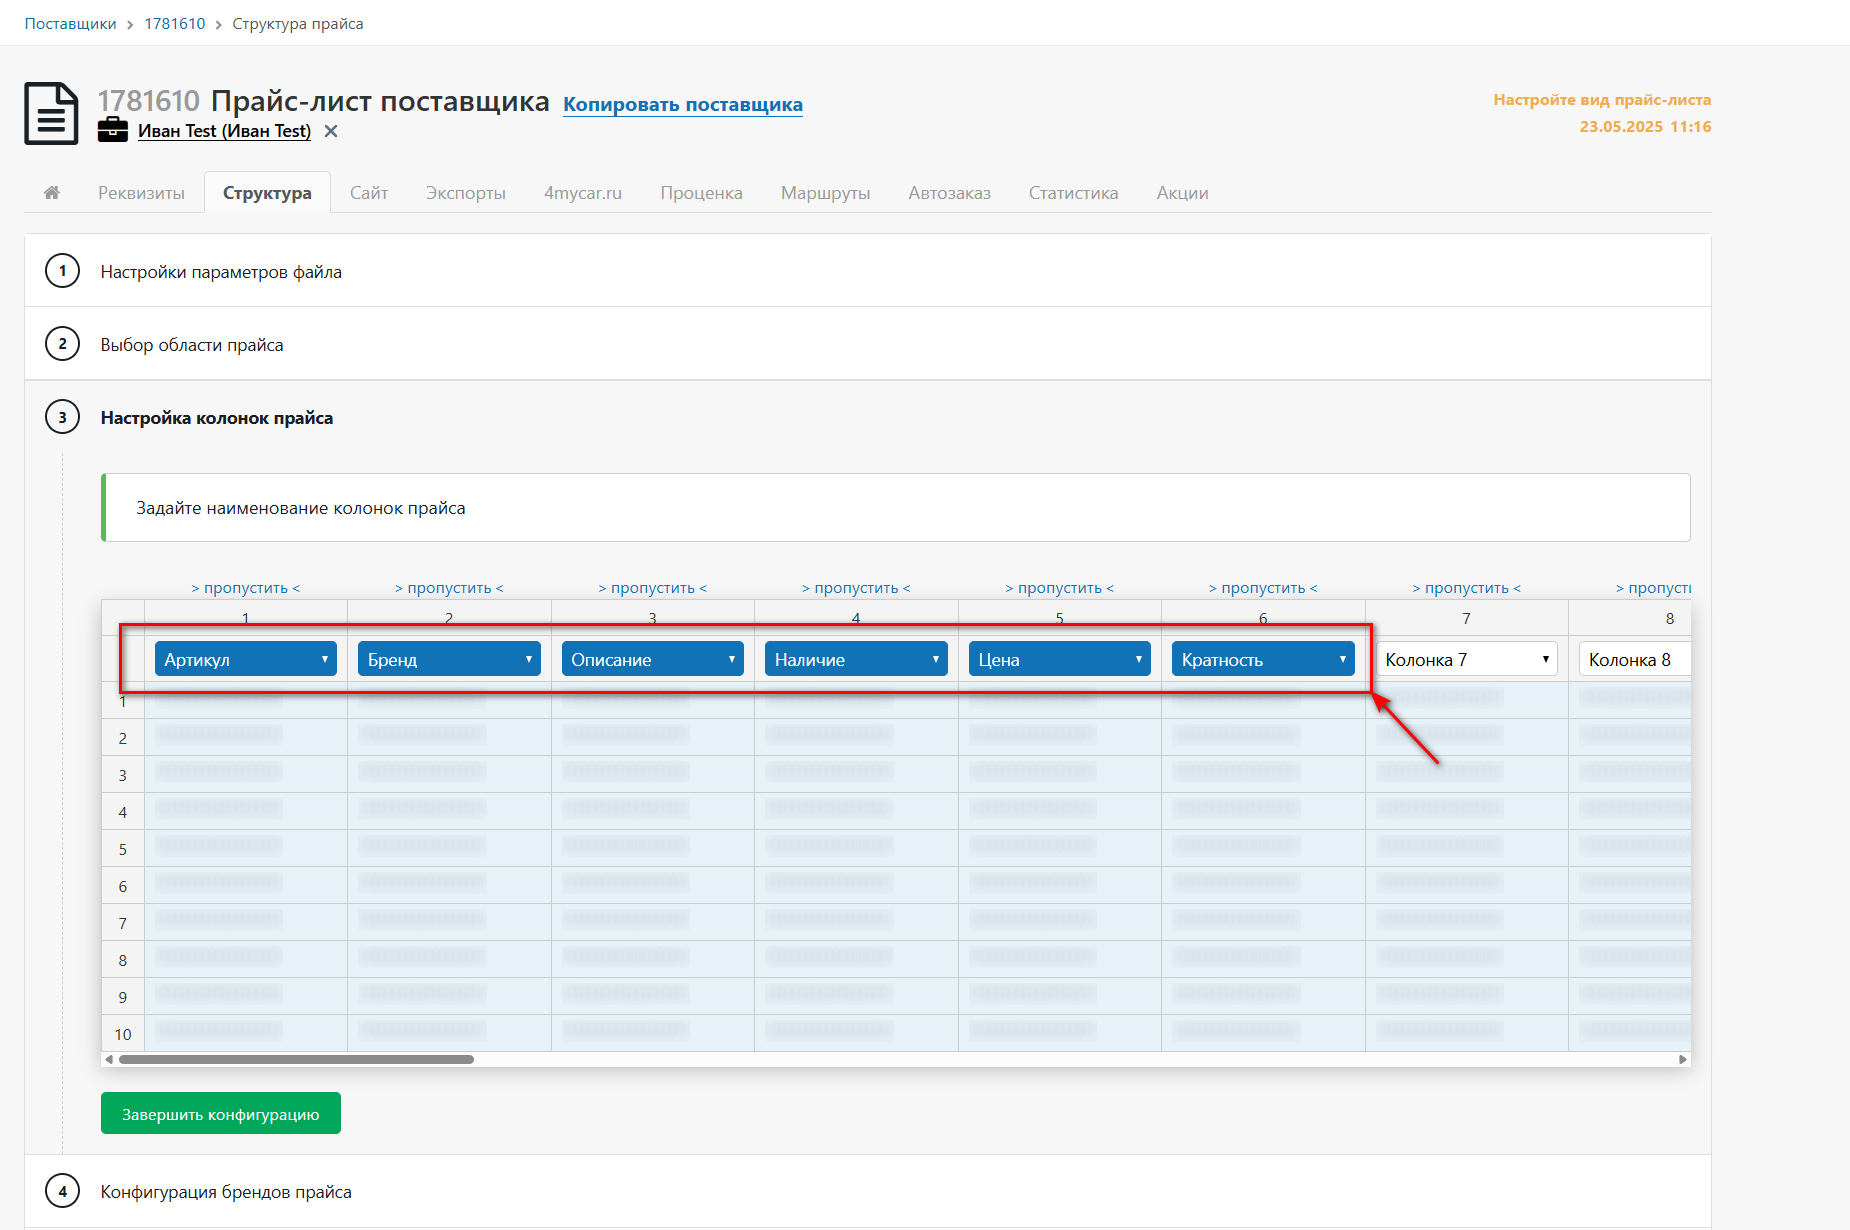Click Структура прайса breadcrumb text
The image size is (1850, 1230).
tap(298, 23)
